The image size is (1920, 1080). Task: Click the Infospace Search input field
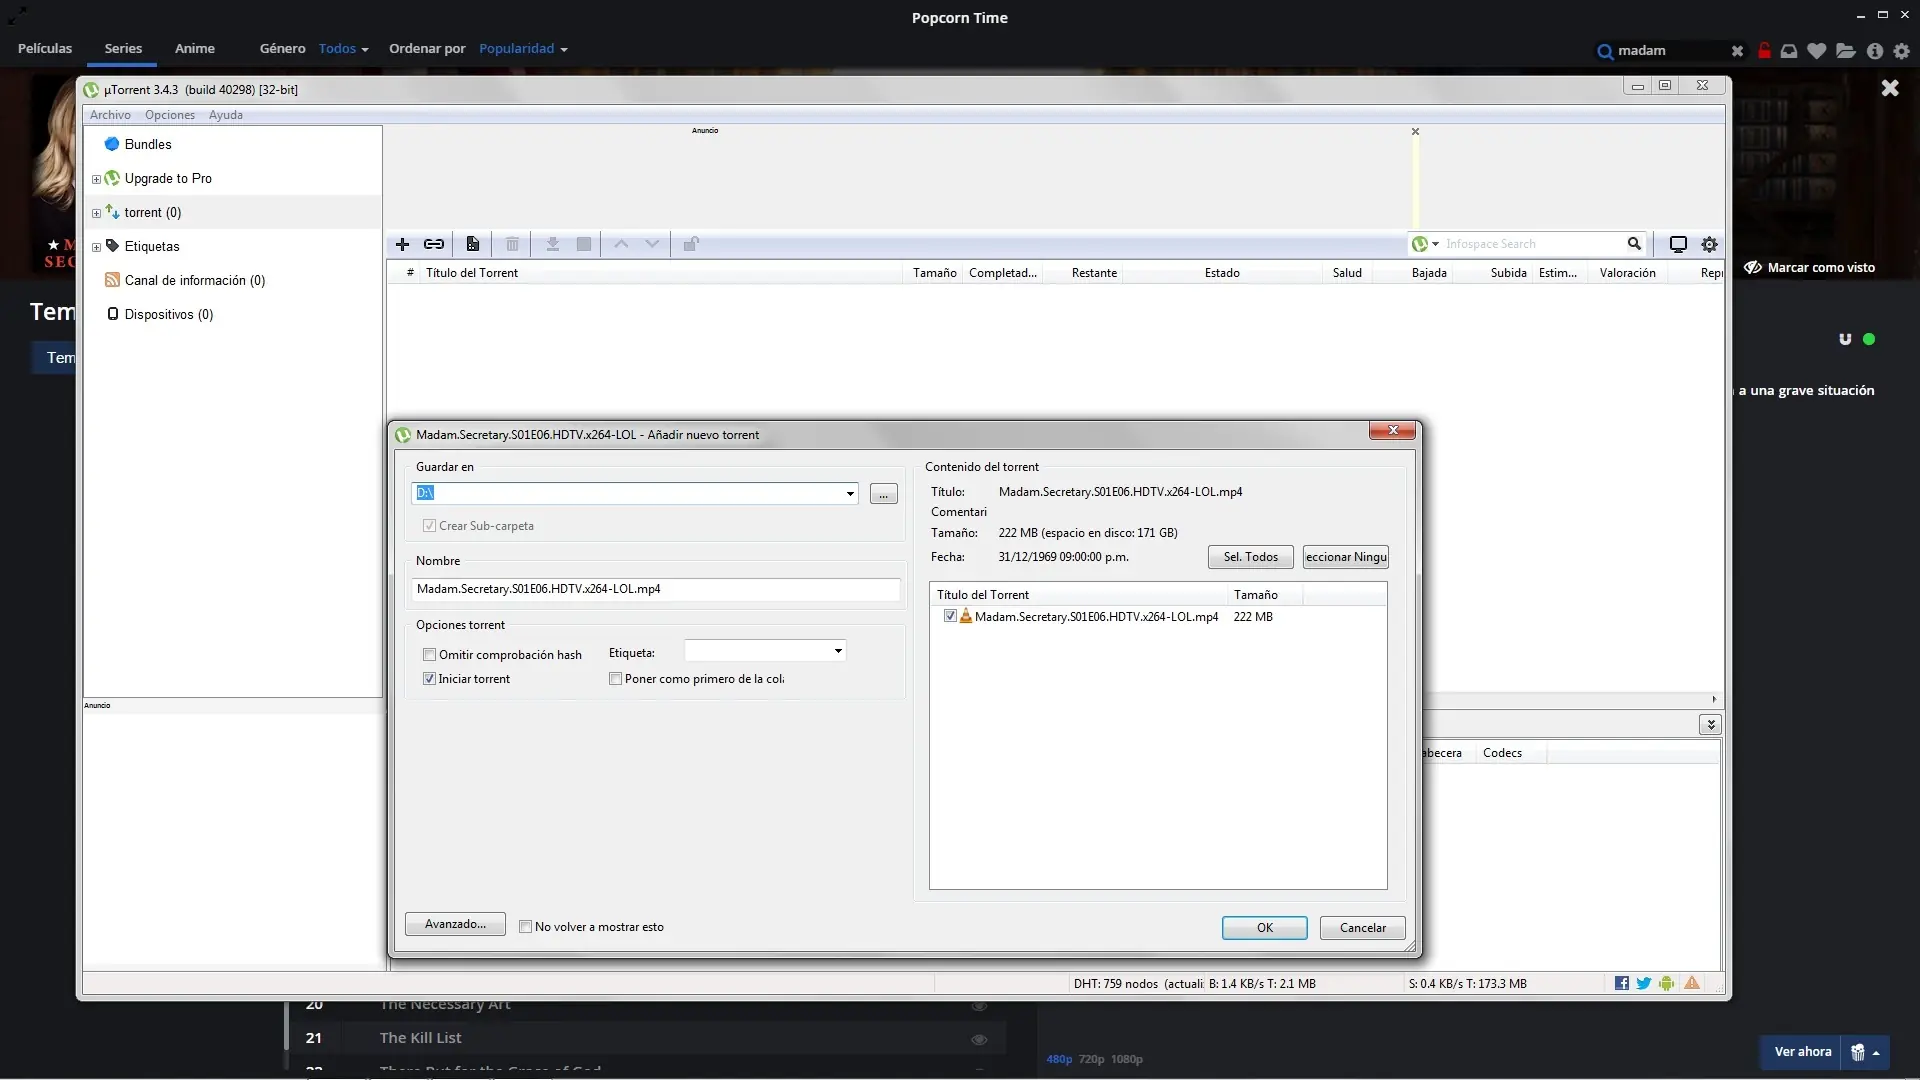(x=1532, y=244)
